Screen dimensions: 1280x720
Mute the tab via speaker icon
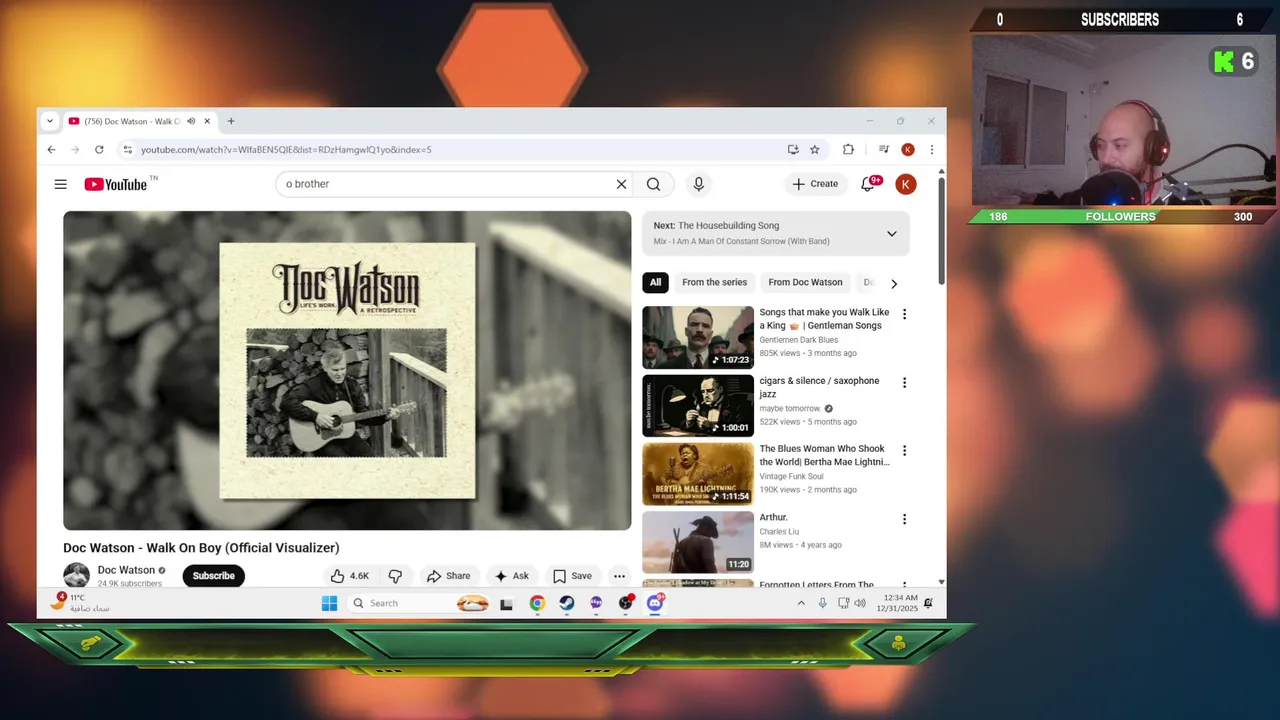[x=191, y=121]
